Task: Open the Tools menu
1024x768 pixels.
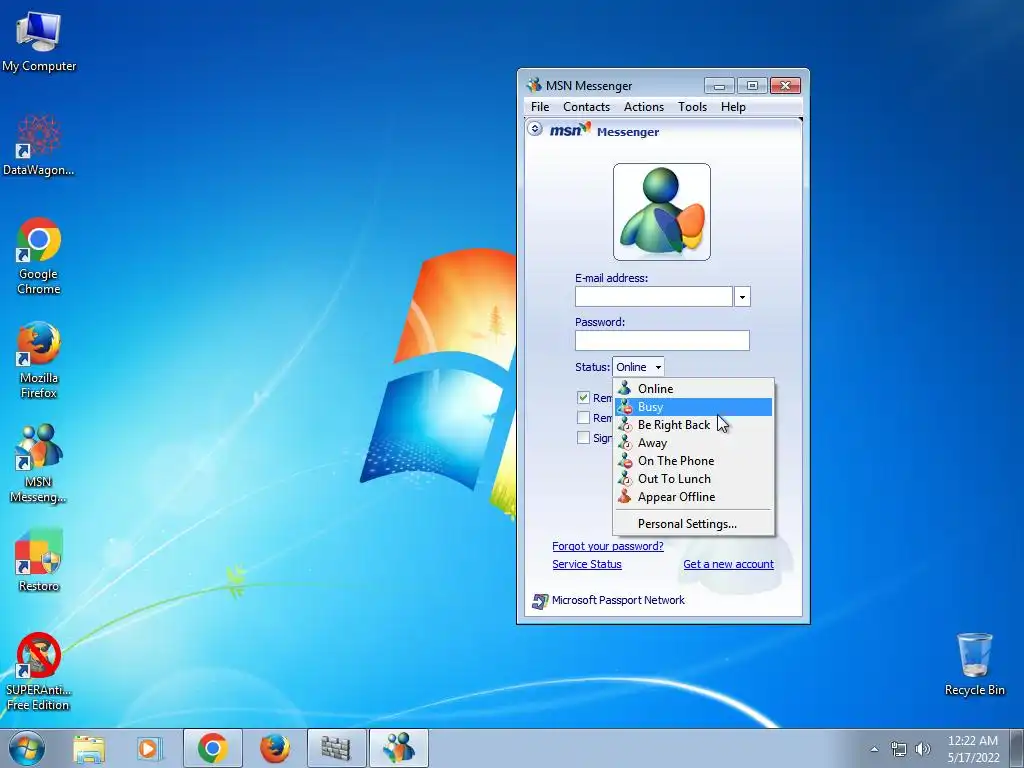Action: (692, 106)
